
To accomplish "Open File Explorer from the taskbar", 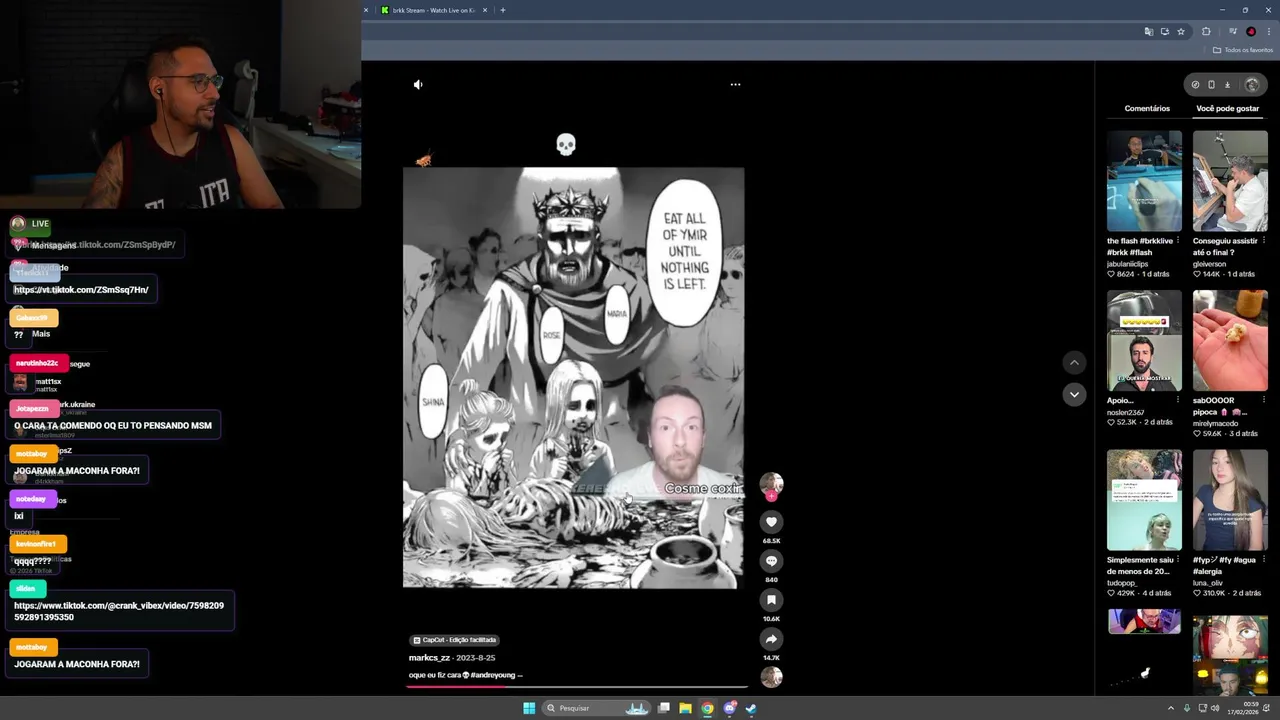I will [685, 708].
